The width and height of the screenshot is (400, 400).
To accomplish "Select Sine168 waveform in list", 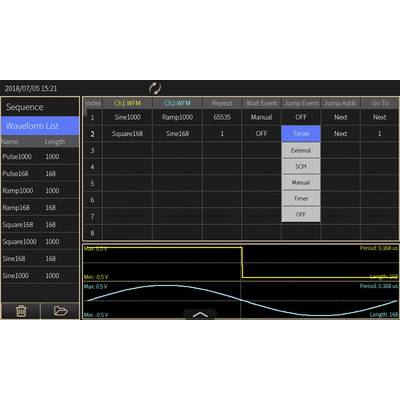I will pos(40,259).
